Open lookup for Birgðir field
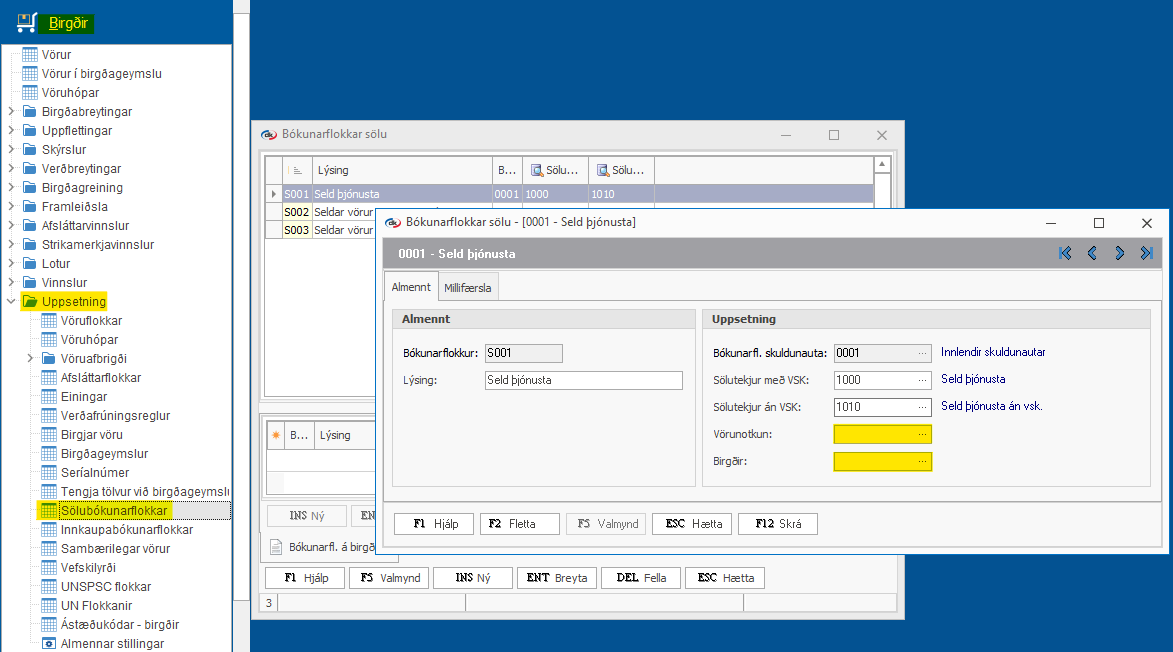The image size is (1173, 652). (922, 462)
